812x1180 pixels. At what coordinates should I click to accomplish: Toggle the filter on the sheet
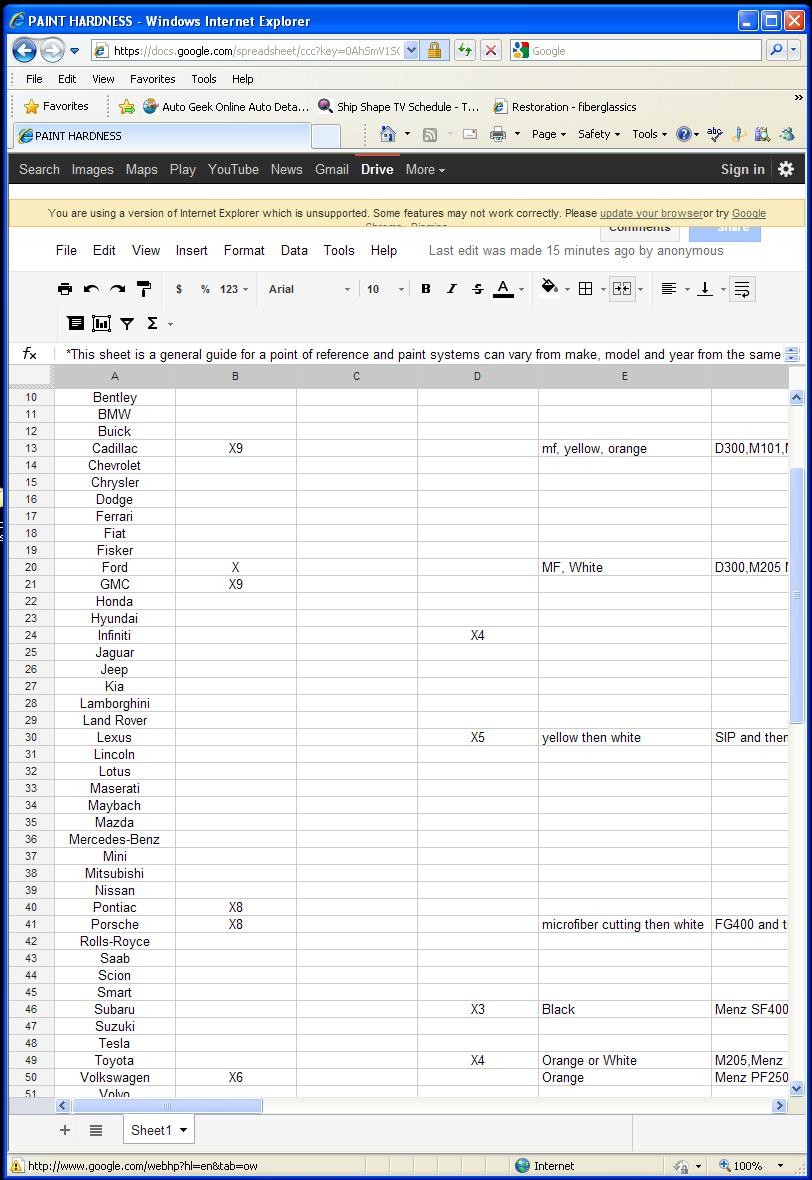tap(127, 324)
